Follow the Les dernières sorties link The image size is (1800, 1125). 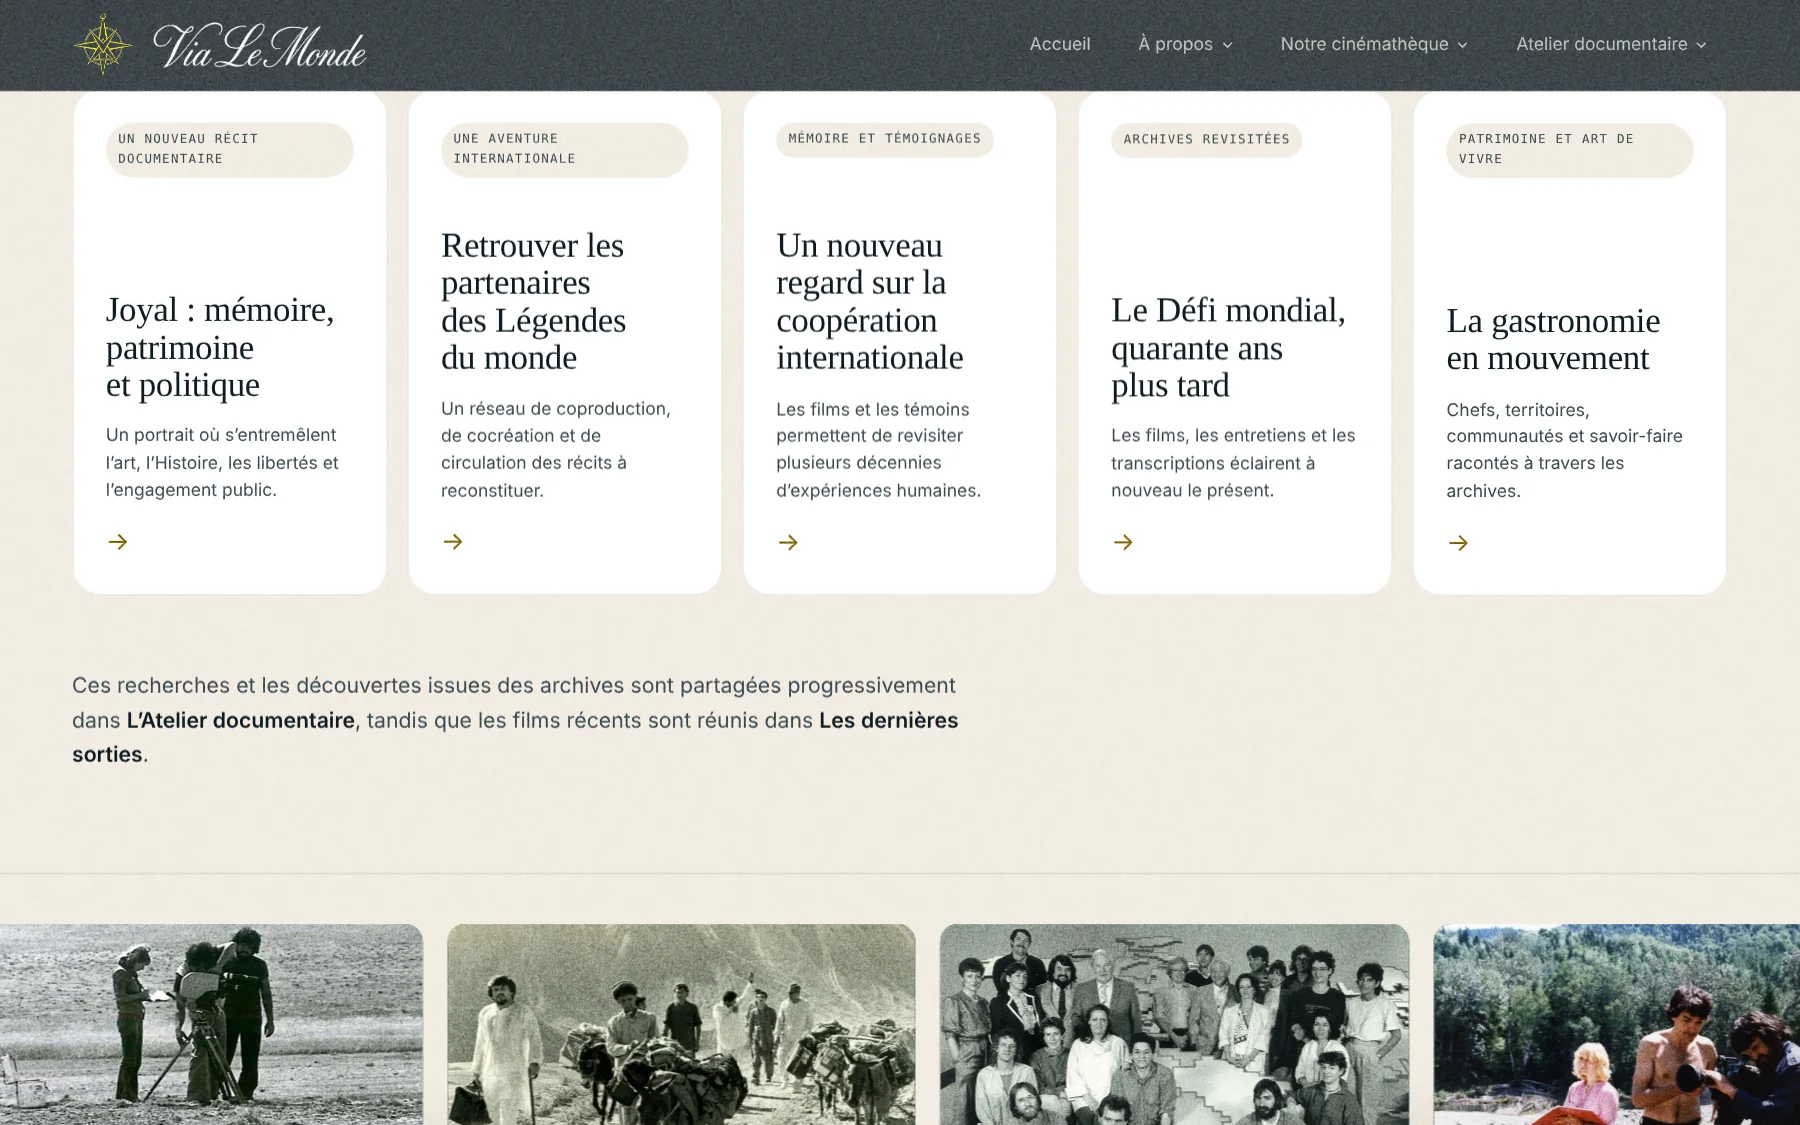(x=515, y=737)
